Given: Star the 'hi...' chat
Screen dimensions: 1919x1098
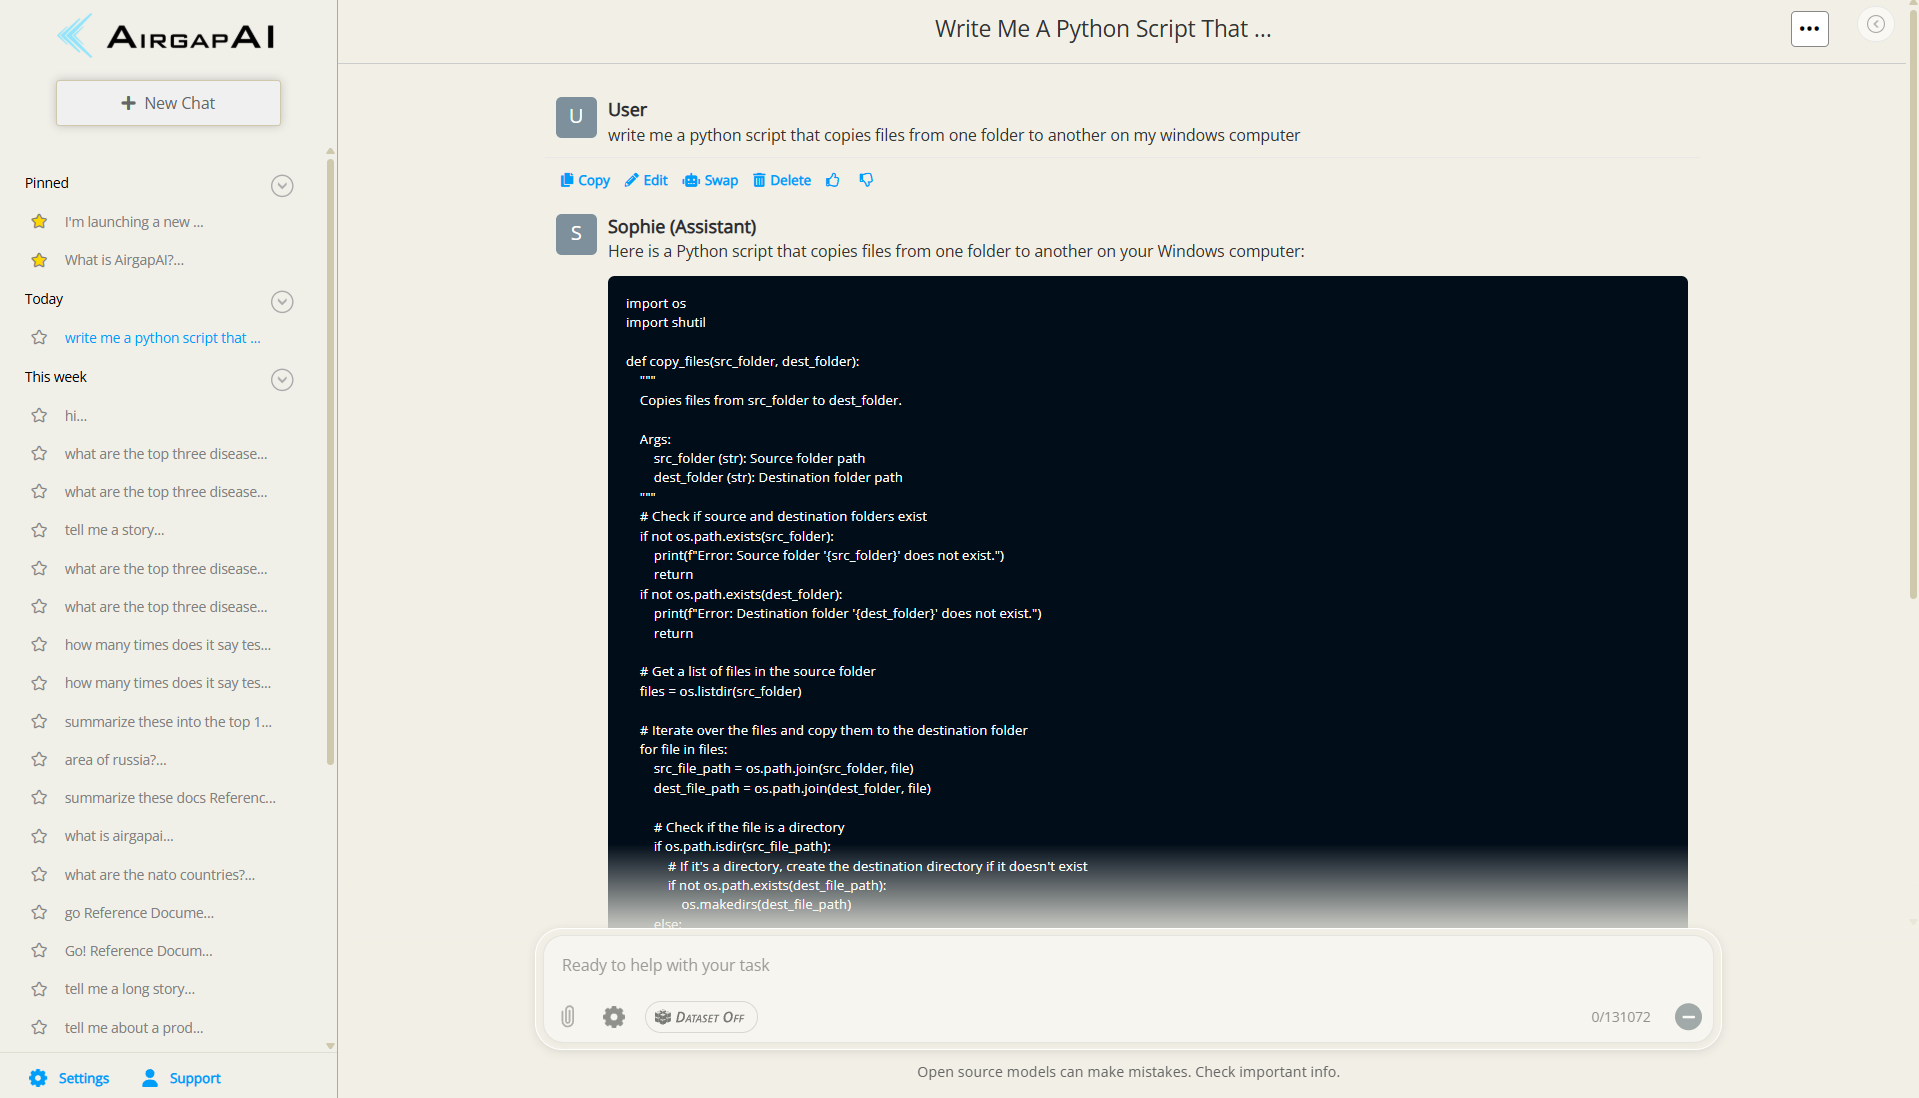Looking at the screenshot, I should [x=39, y=416].
